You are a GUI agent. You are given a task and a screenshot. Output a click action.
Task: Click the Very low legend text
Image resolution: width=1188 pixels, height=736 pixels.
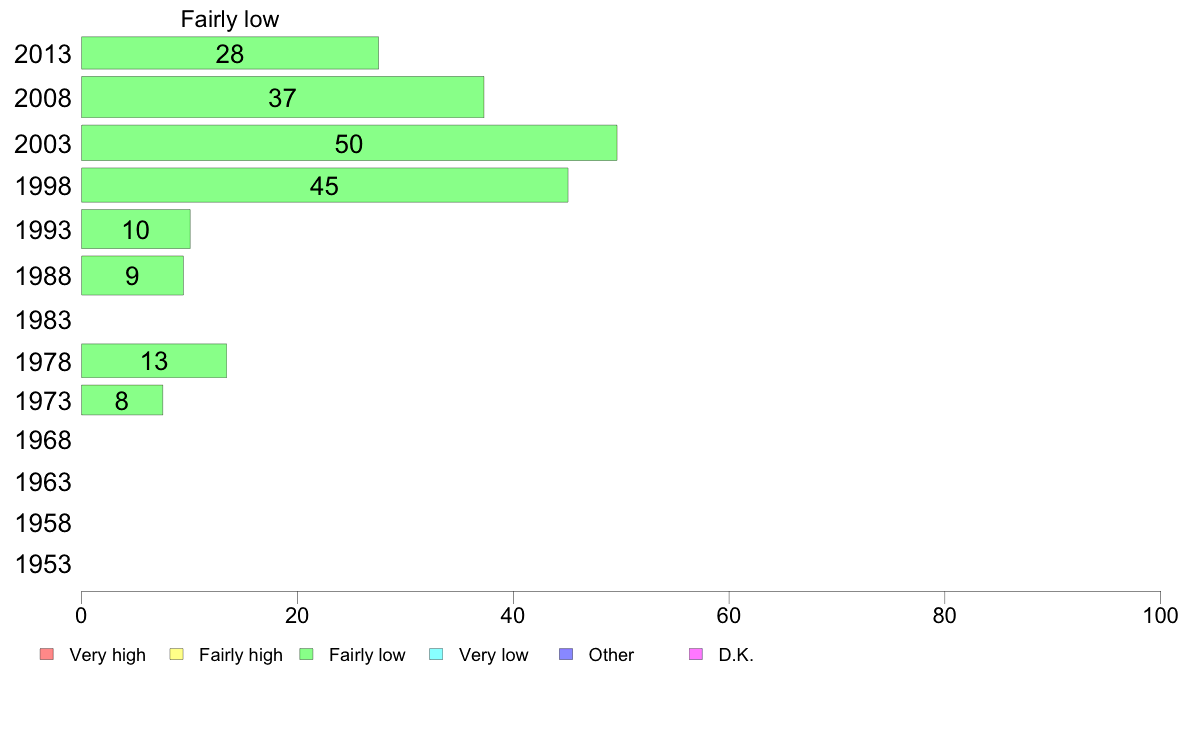tap(493, 655)
